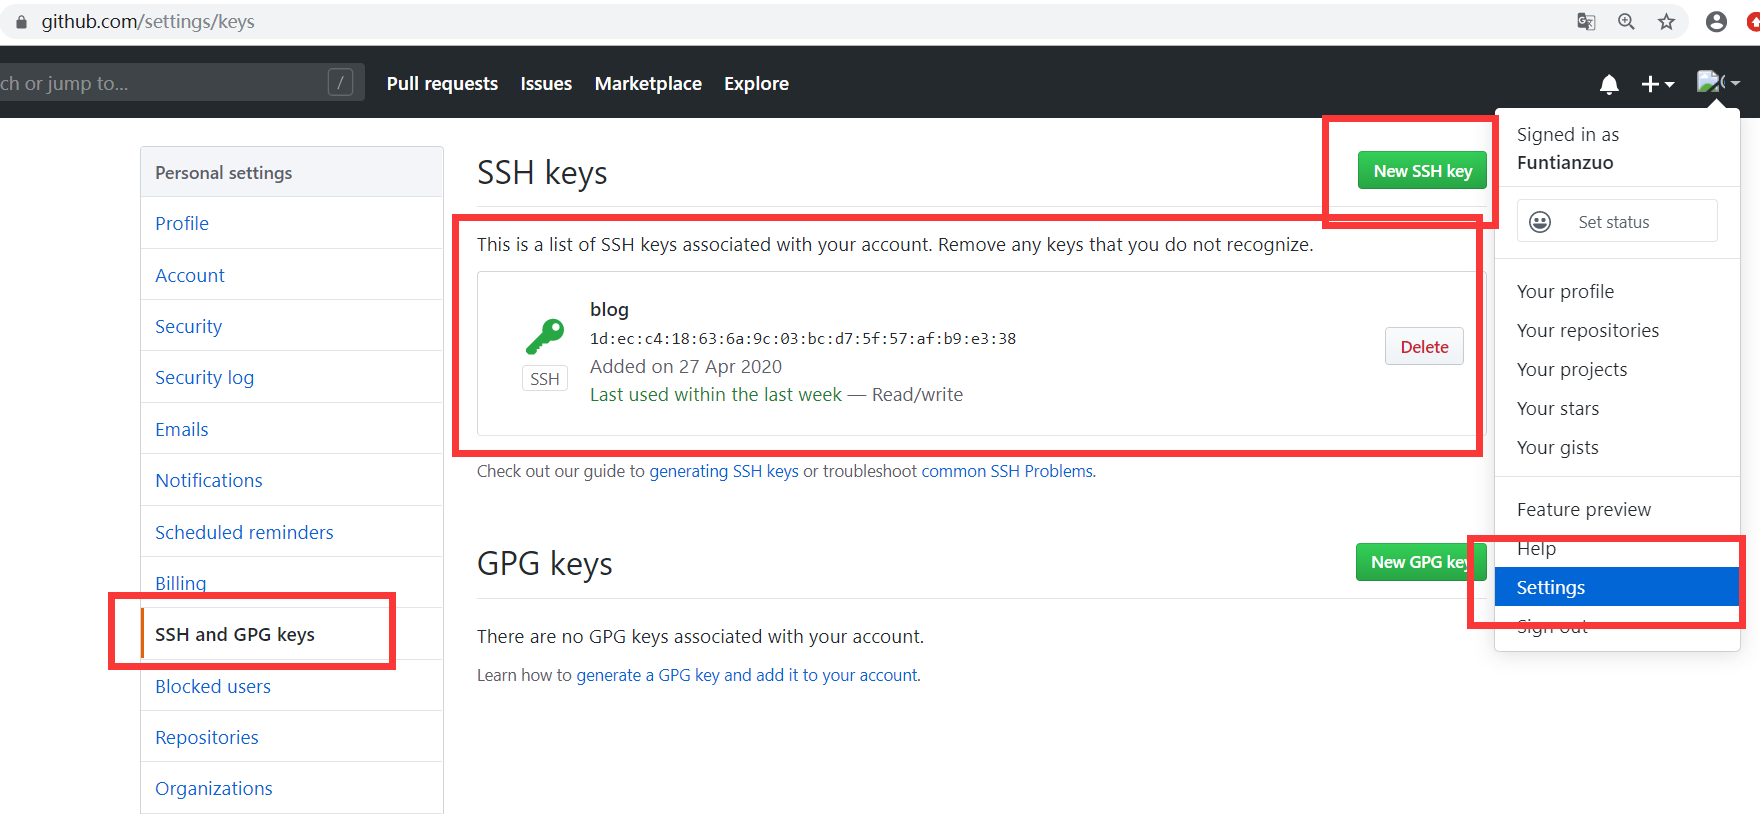Follow the generating SSH keys guide link

(x=724, y=471)
